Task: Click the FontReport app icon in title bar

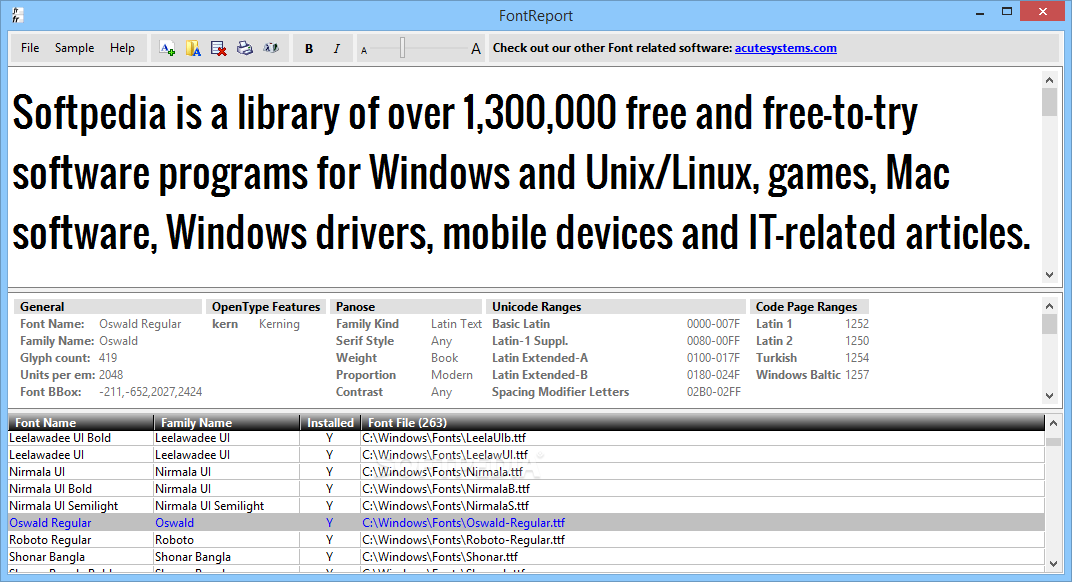Action: coord(16,14)
